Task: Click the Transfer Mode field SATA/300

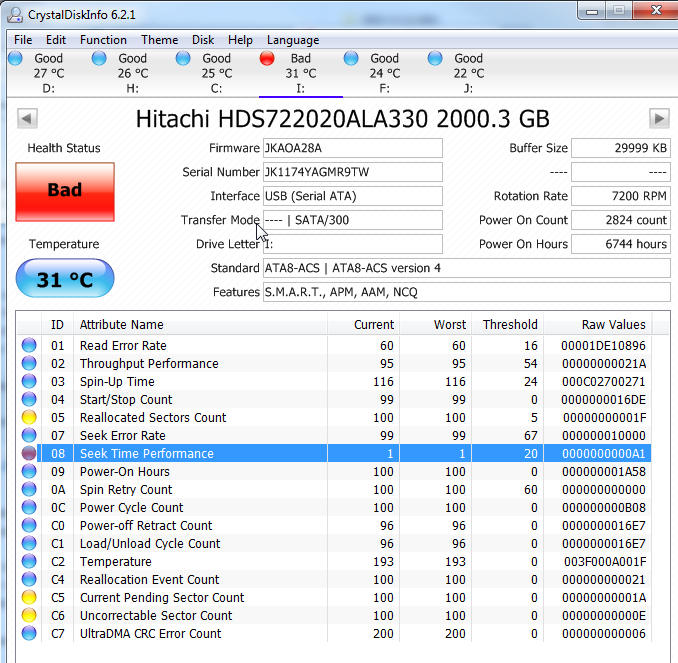Action: tap(352, 220)
